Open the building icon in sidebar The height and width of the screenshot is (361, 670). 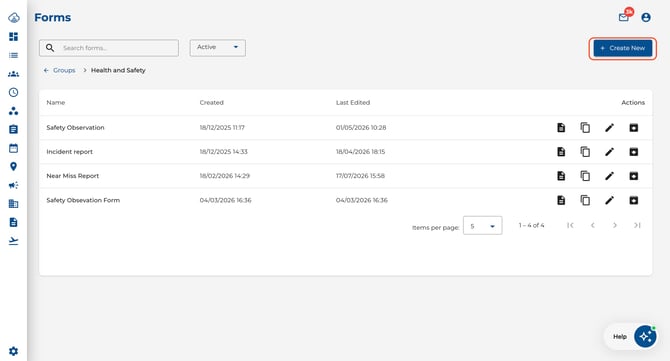tap(14, 204)
